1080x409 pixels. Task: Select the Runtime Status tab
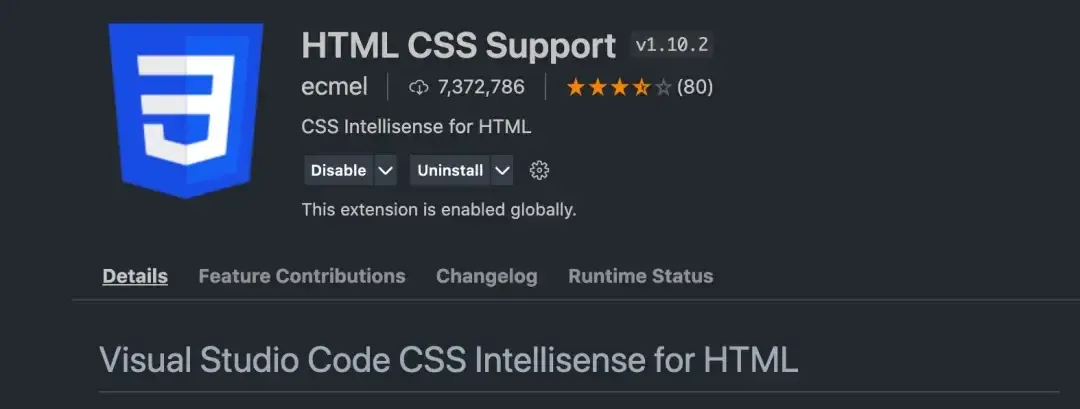(640, 276)
